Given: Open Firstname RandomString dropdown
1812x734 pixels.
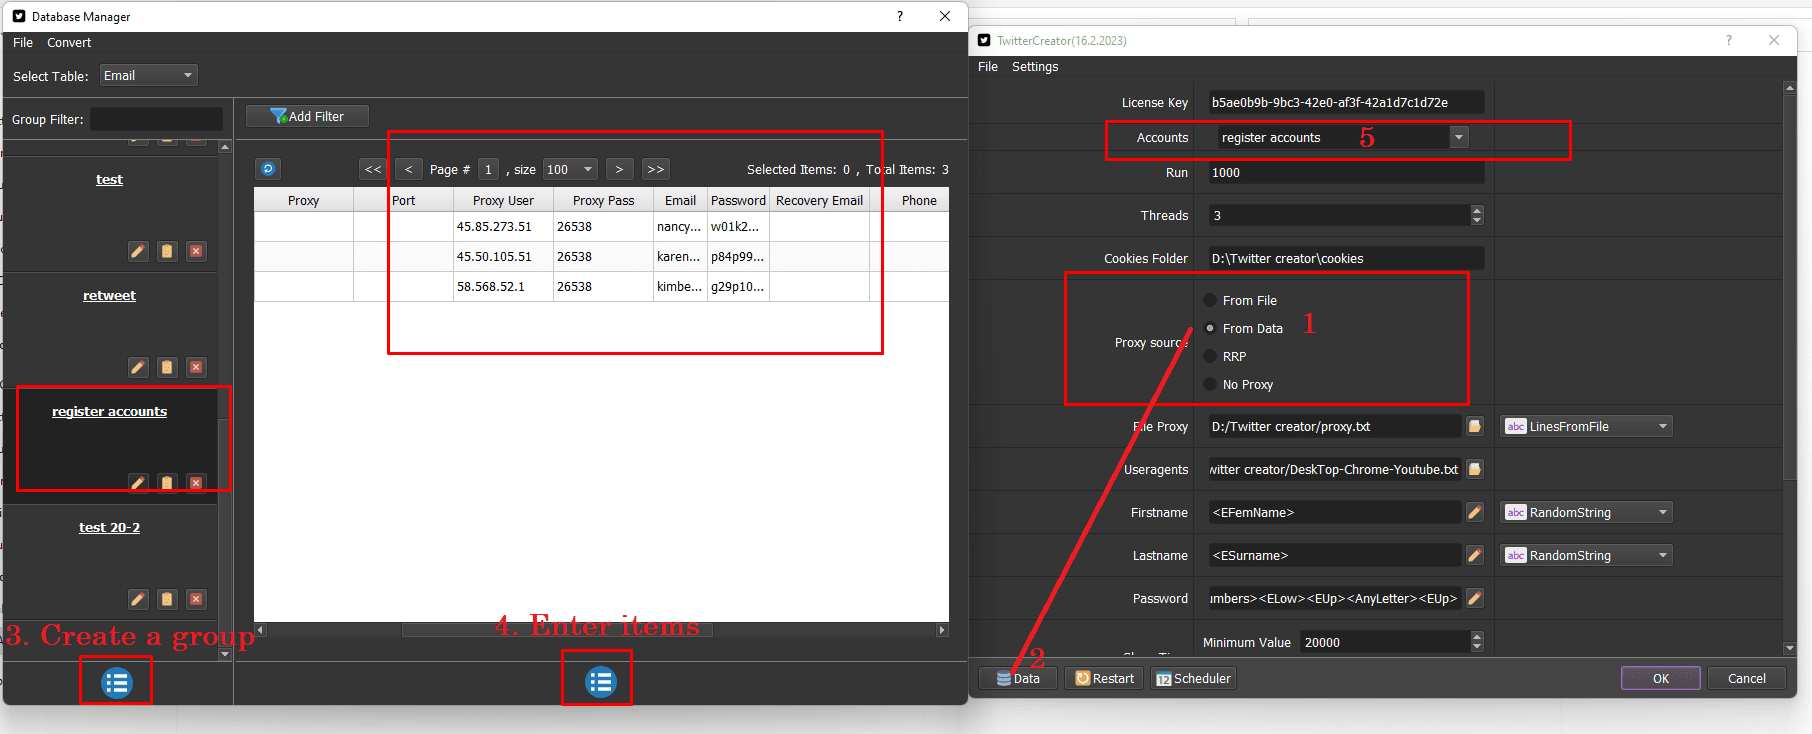Looking at the screenshot, I should pyautogui.click(x=1586, y=512).
